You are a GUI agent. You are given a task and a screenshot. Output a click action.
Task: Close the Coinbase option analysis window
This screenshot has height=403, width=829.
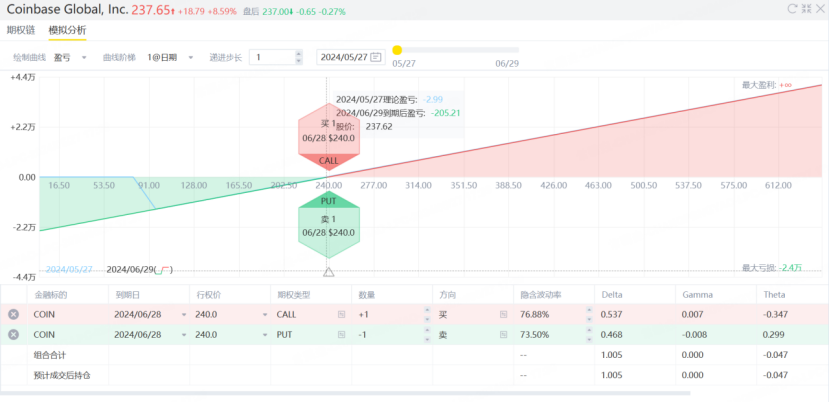[820, 8]
